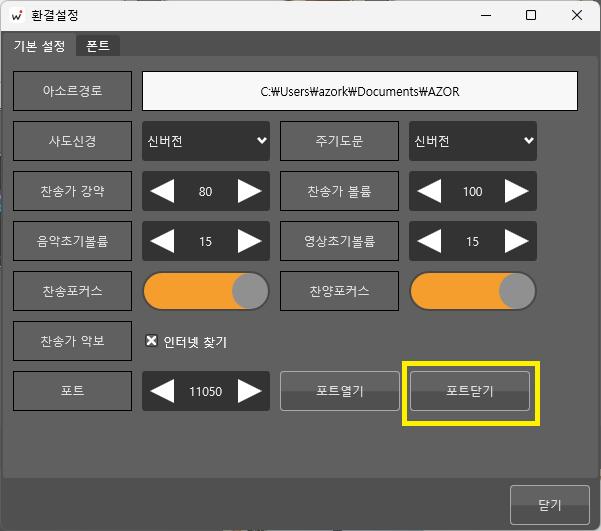This screenshot has height=531, width=601.
Task: Click the 아소르경로 path field
Action: (360, 91)
